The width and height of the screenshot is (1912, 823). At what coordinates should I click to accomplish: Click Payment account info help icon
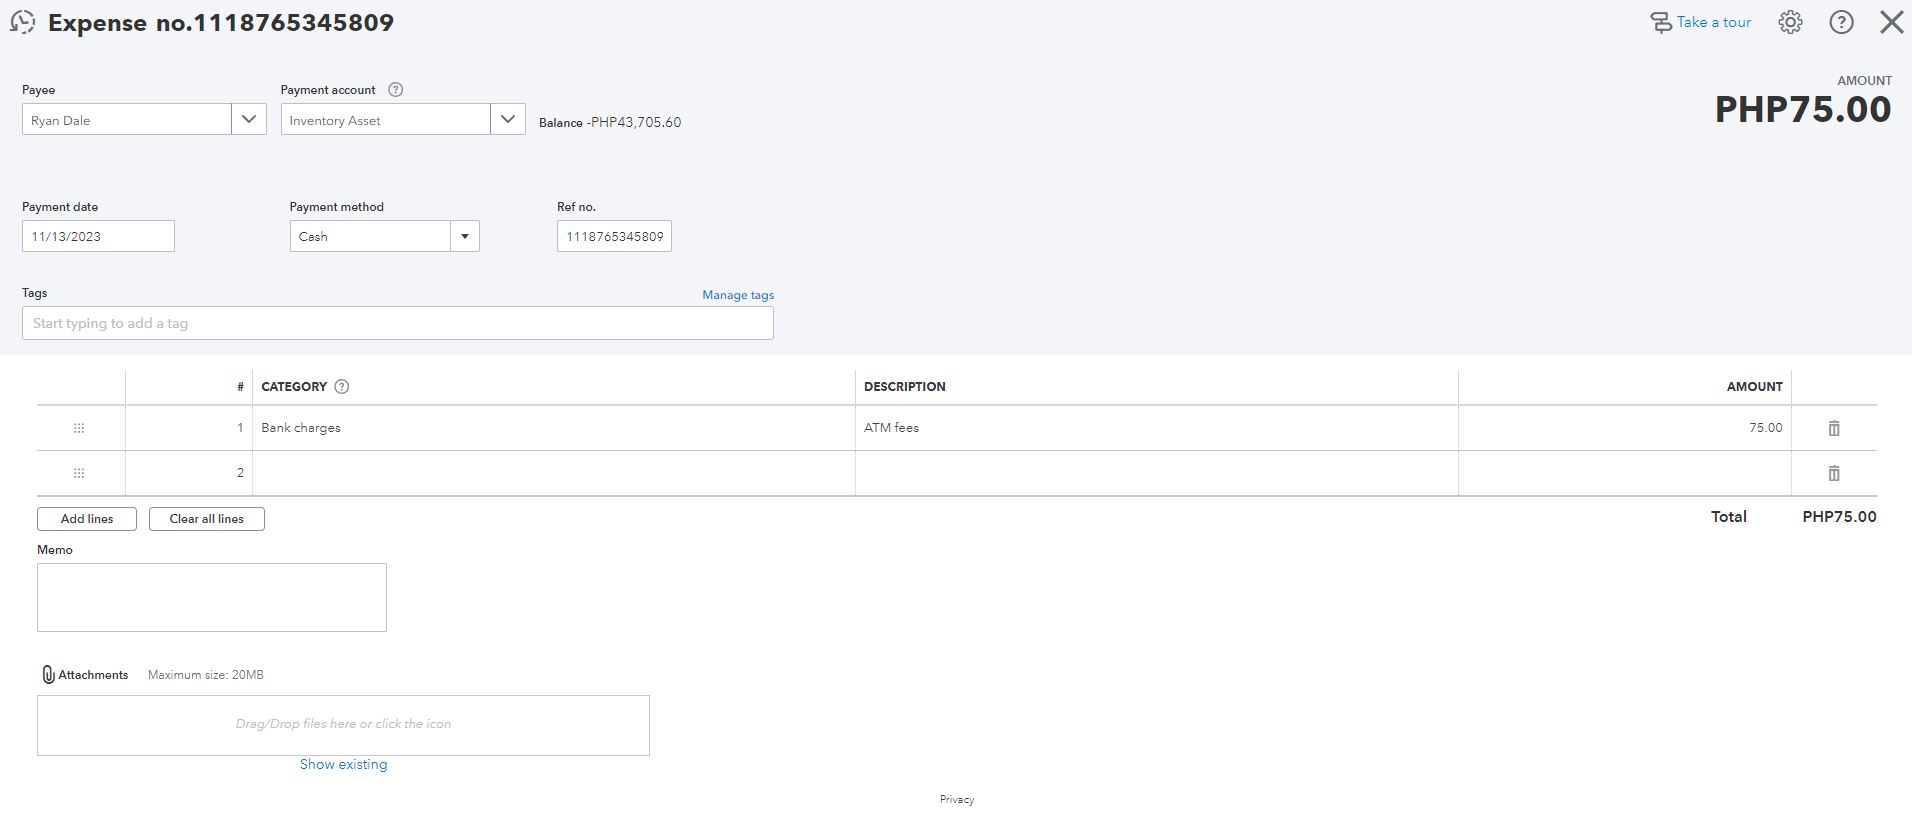point(396,90)
